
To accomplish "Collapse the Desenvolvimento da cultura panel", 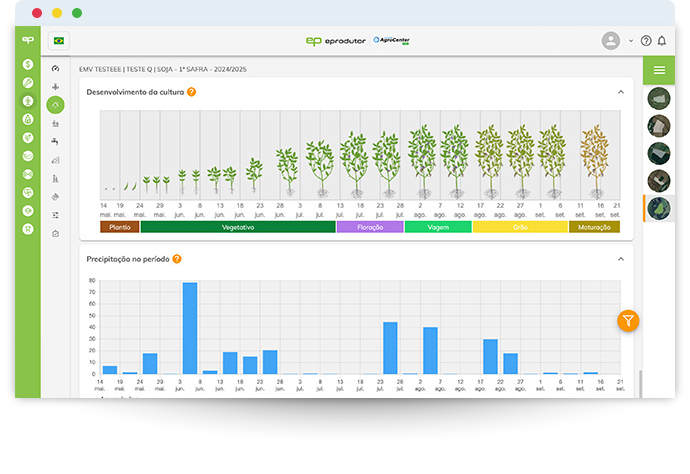I will pyautogui.click(x=620, y=92).
